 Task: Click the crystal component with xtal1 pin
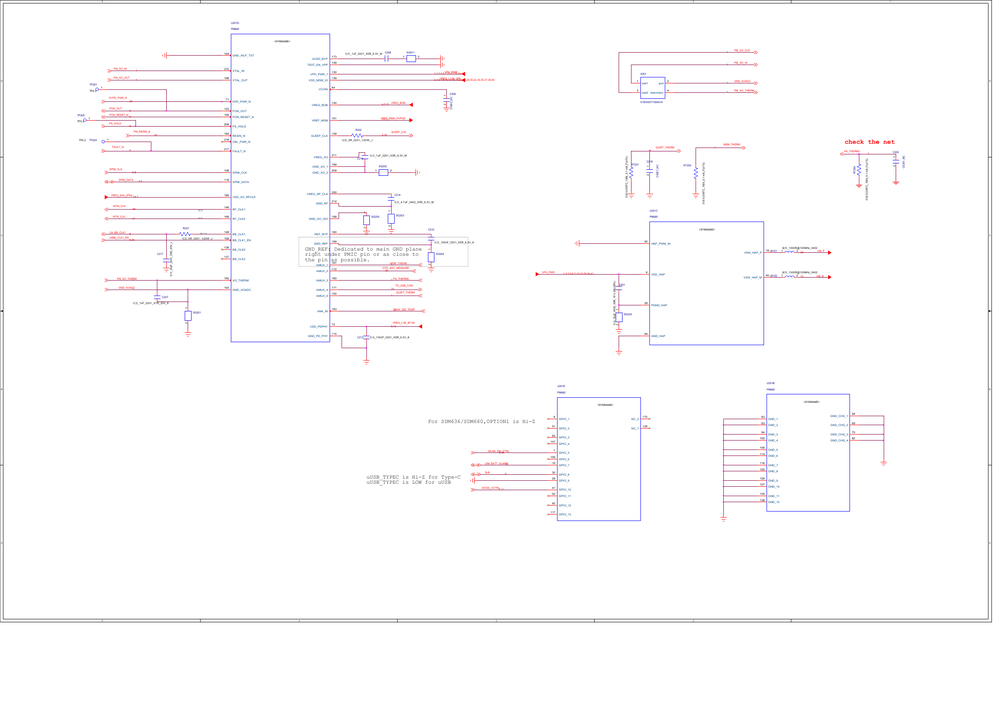tap(652, 88)
